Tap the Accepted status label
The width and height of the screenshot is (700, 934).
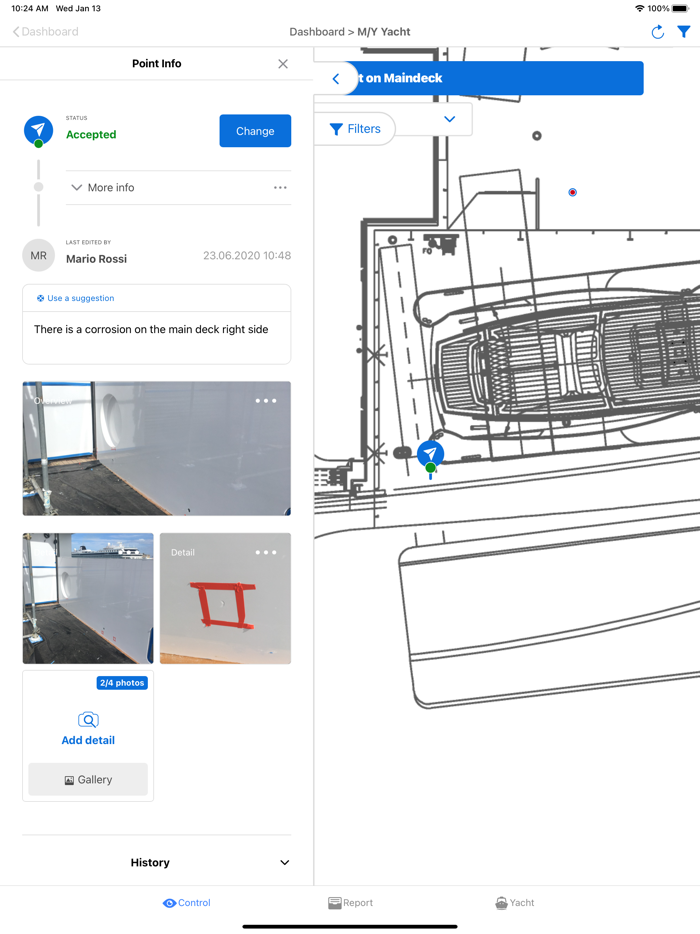pos(91,135)
